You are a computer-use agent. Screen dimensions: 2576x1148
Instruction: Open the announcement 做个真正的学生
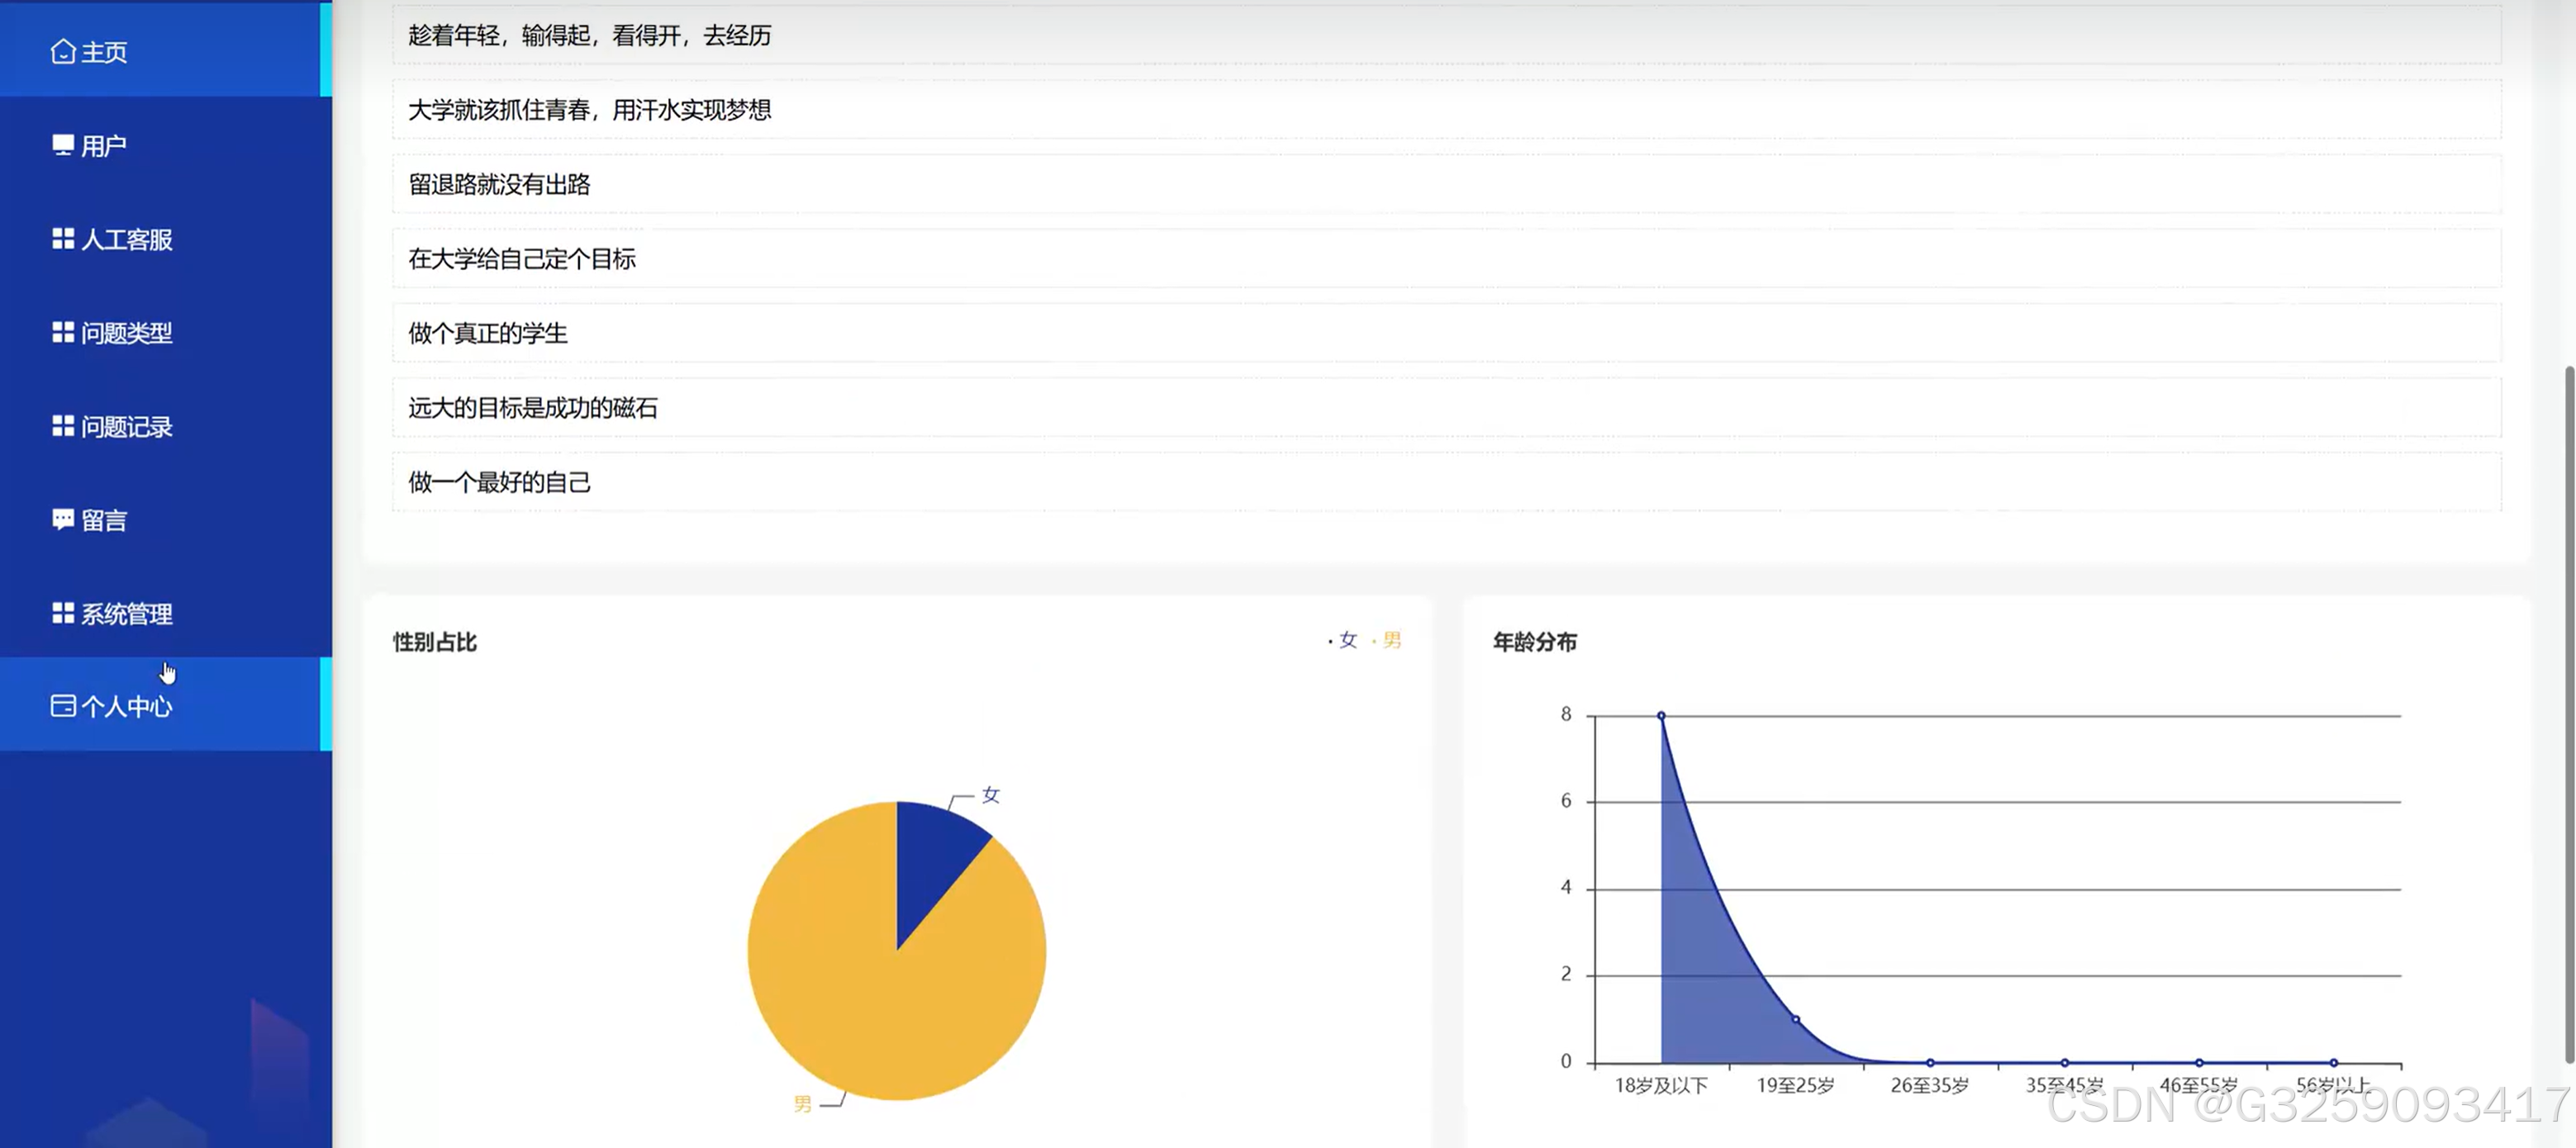(x=1446, y=333)
